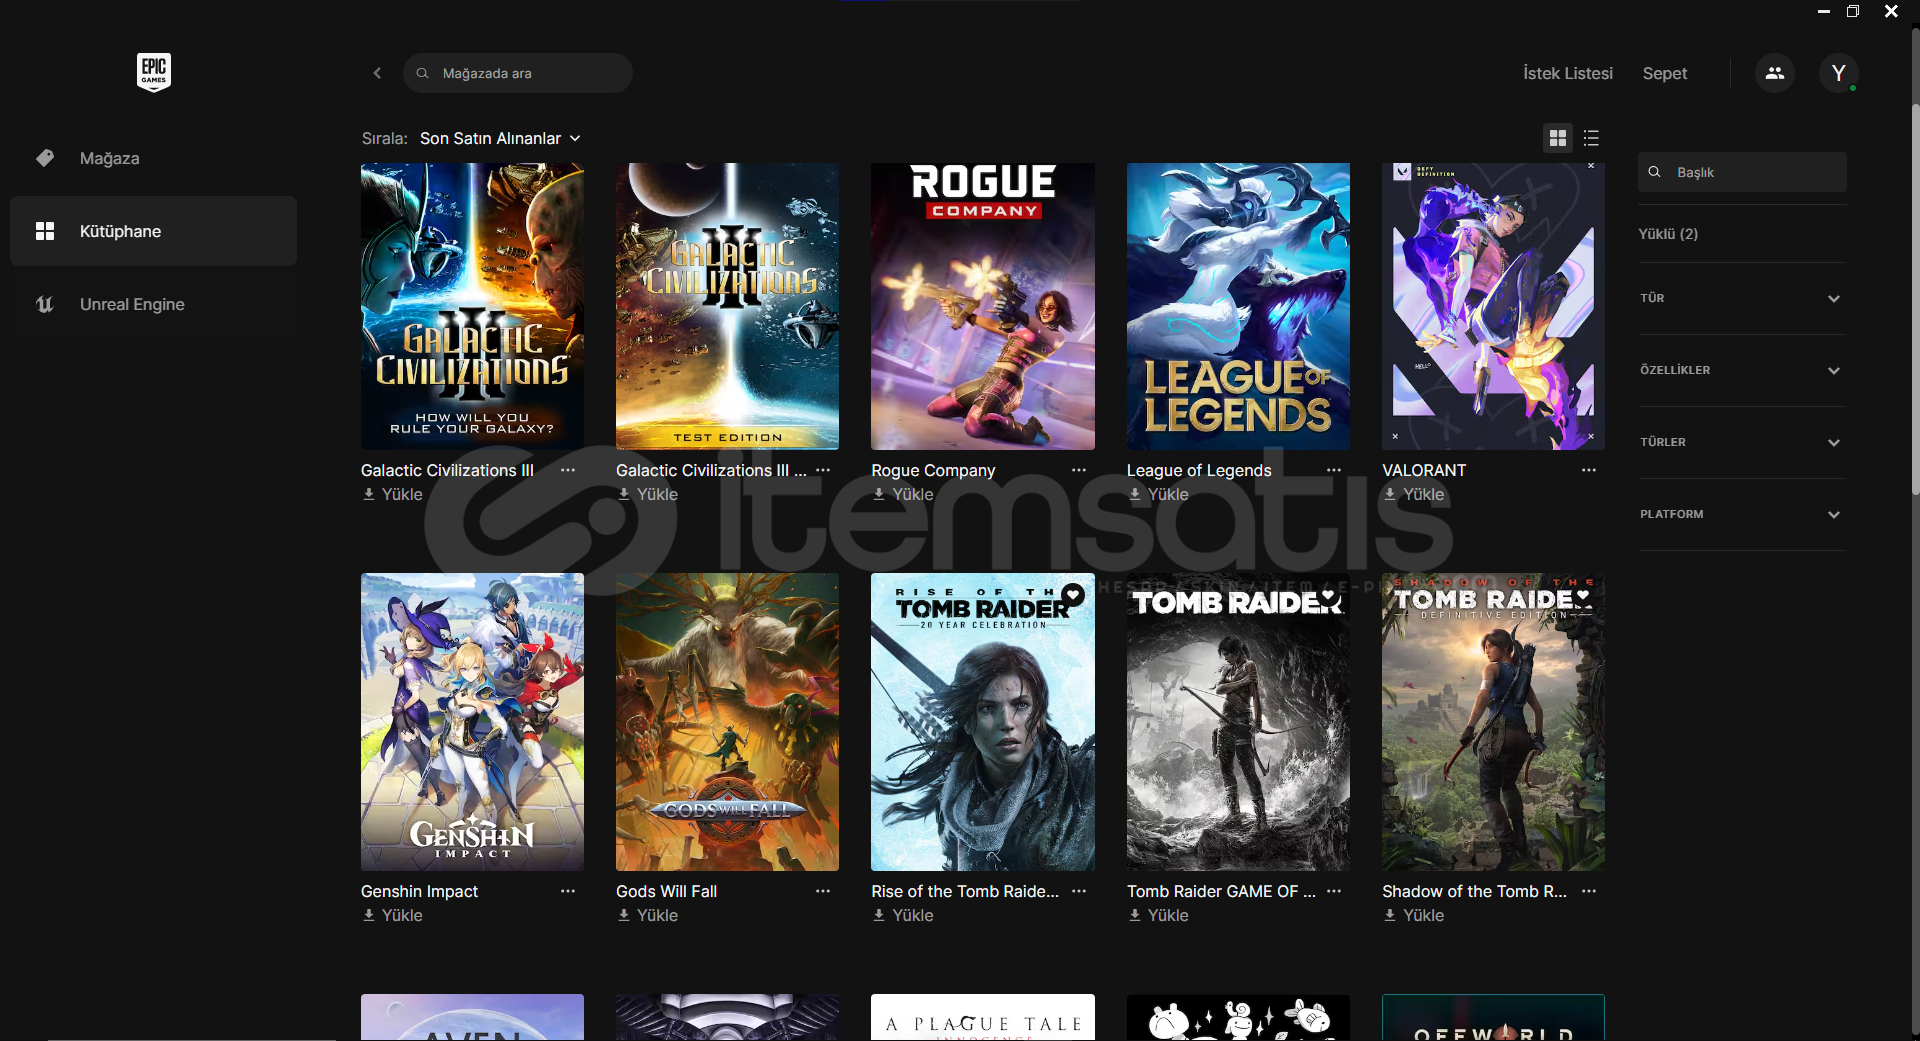Open Shadow of the Tomb Raider cover art

tap(1493, 721)
